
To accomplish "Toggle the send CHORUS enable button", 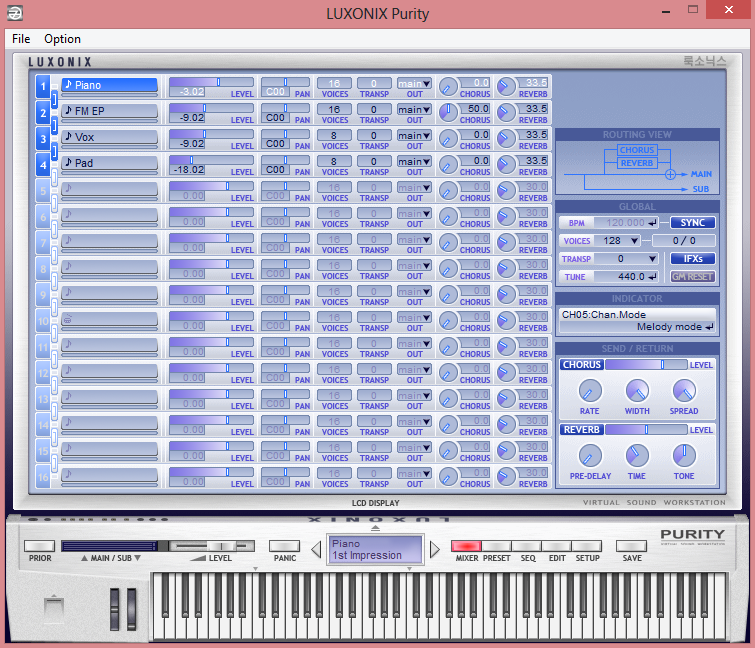I will click(582, 364).
